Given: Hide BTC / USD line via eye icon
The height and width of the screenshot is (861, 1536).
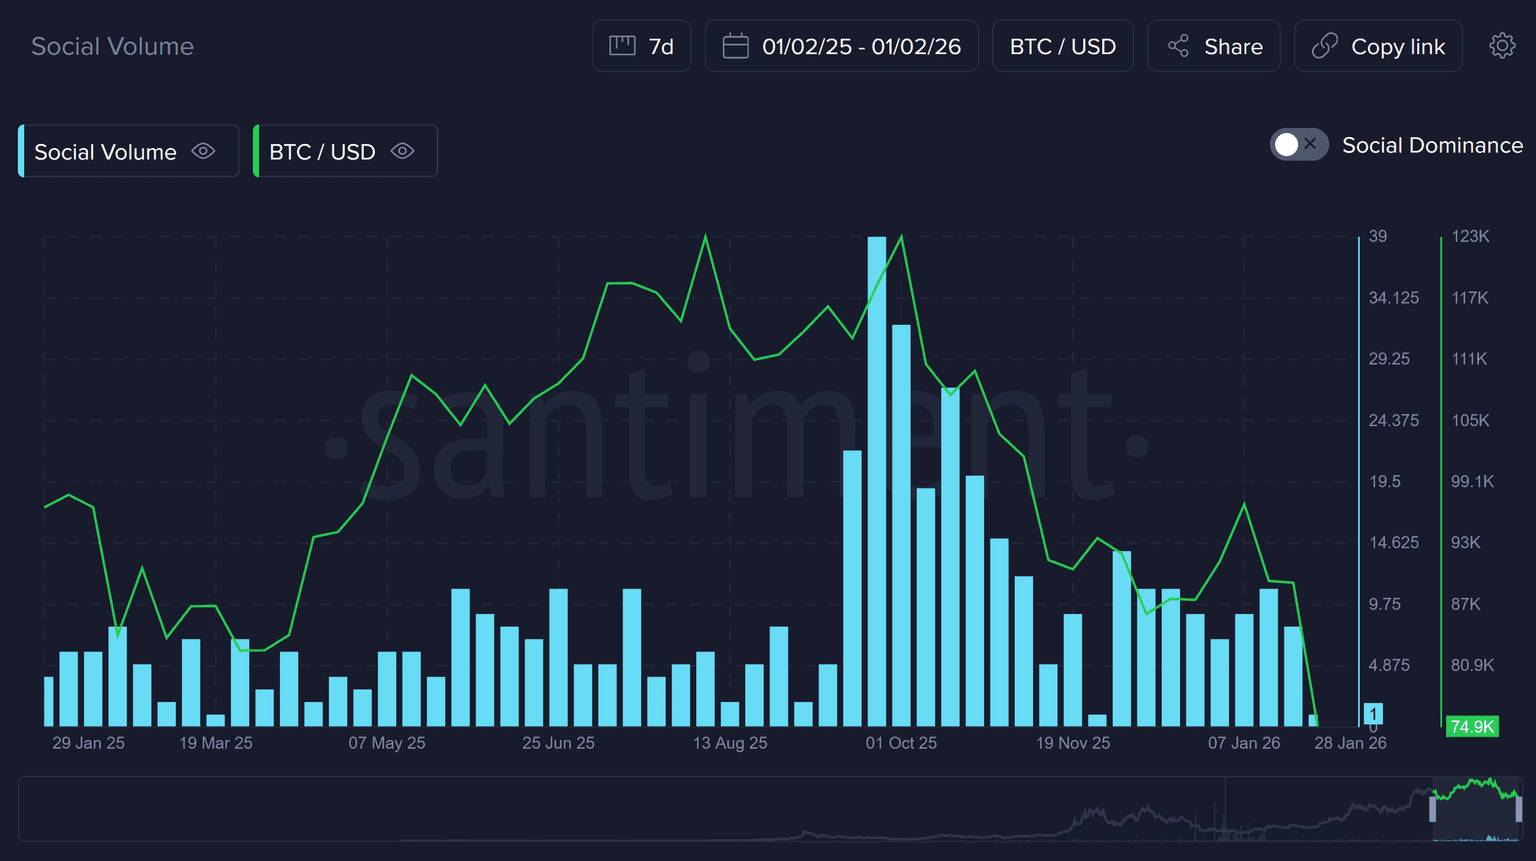Looking at the screenshot, I should click(x=402, y=151).
